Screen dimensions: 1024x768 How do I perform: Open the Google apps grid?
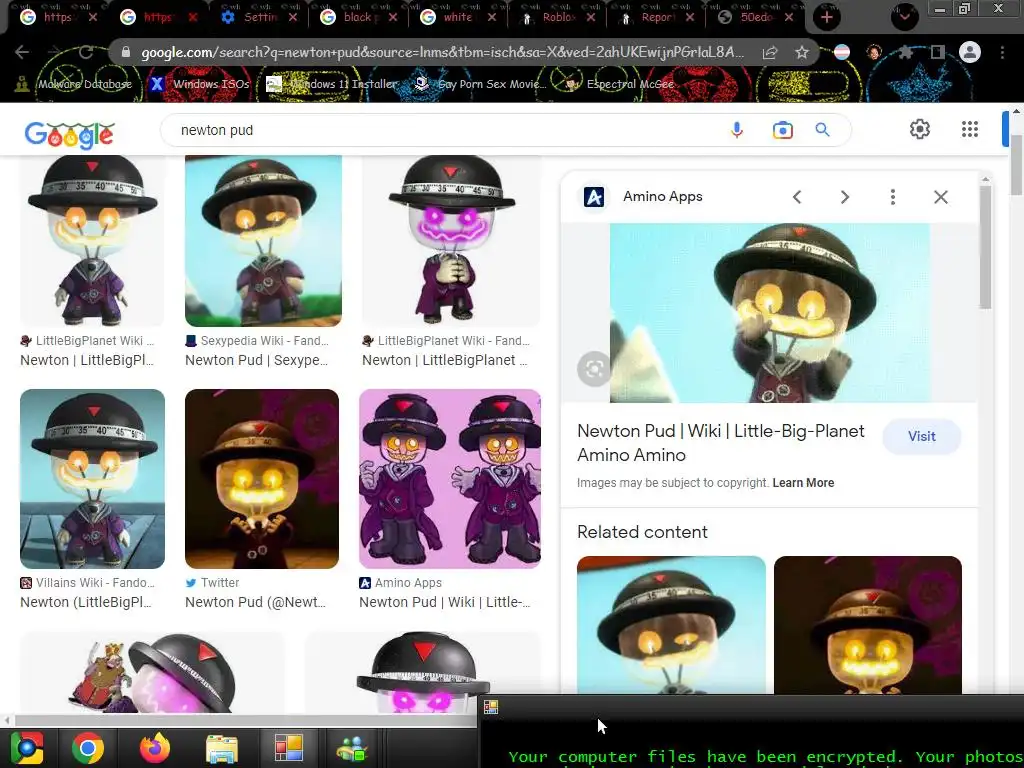coord(970,129)
